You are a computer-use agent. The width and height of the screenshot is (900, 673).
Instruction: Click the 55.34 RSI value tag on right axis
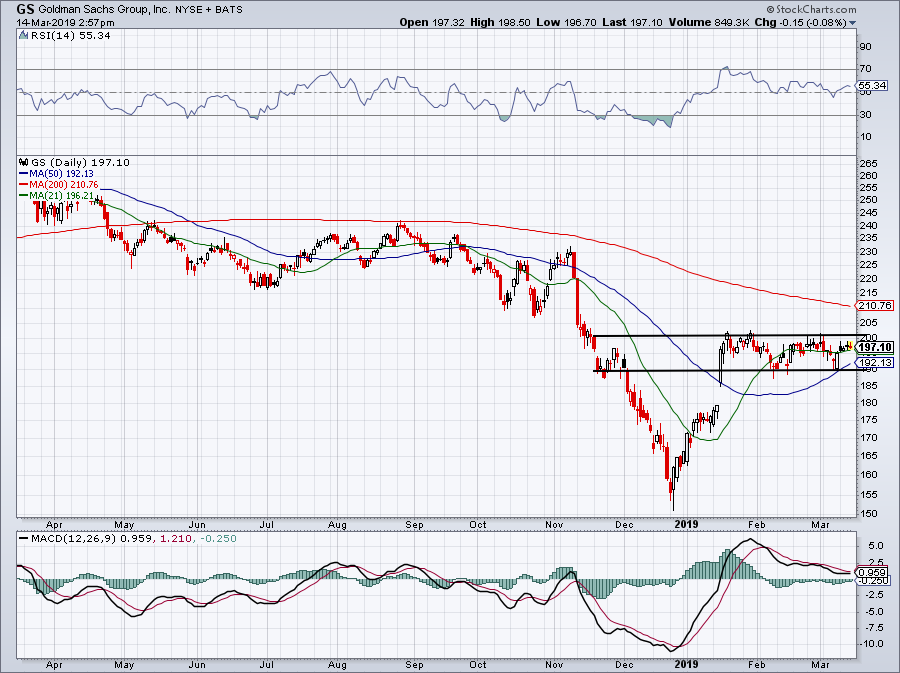pos(872,85)
